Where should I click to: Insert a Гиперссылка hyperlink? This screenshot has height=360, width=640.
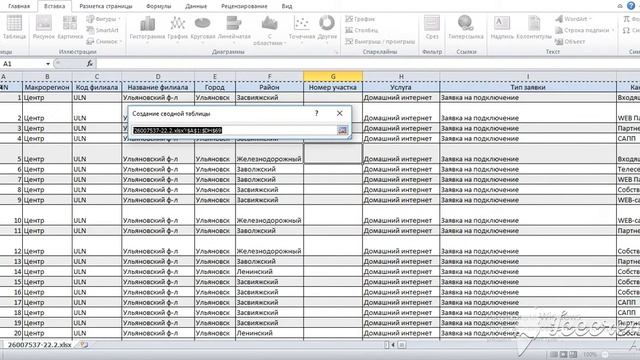pyautogui.click(x=466, y=28)
